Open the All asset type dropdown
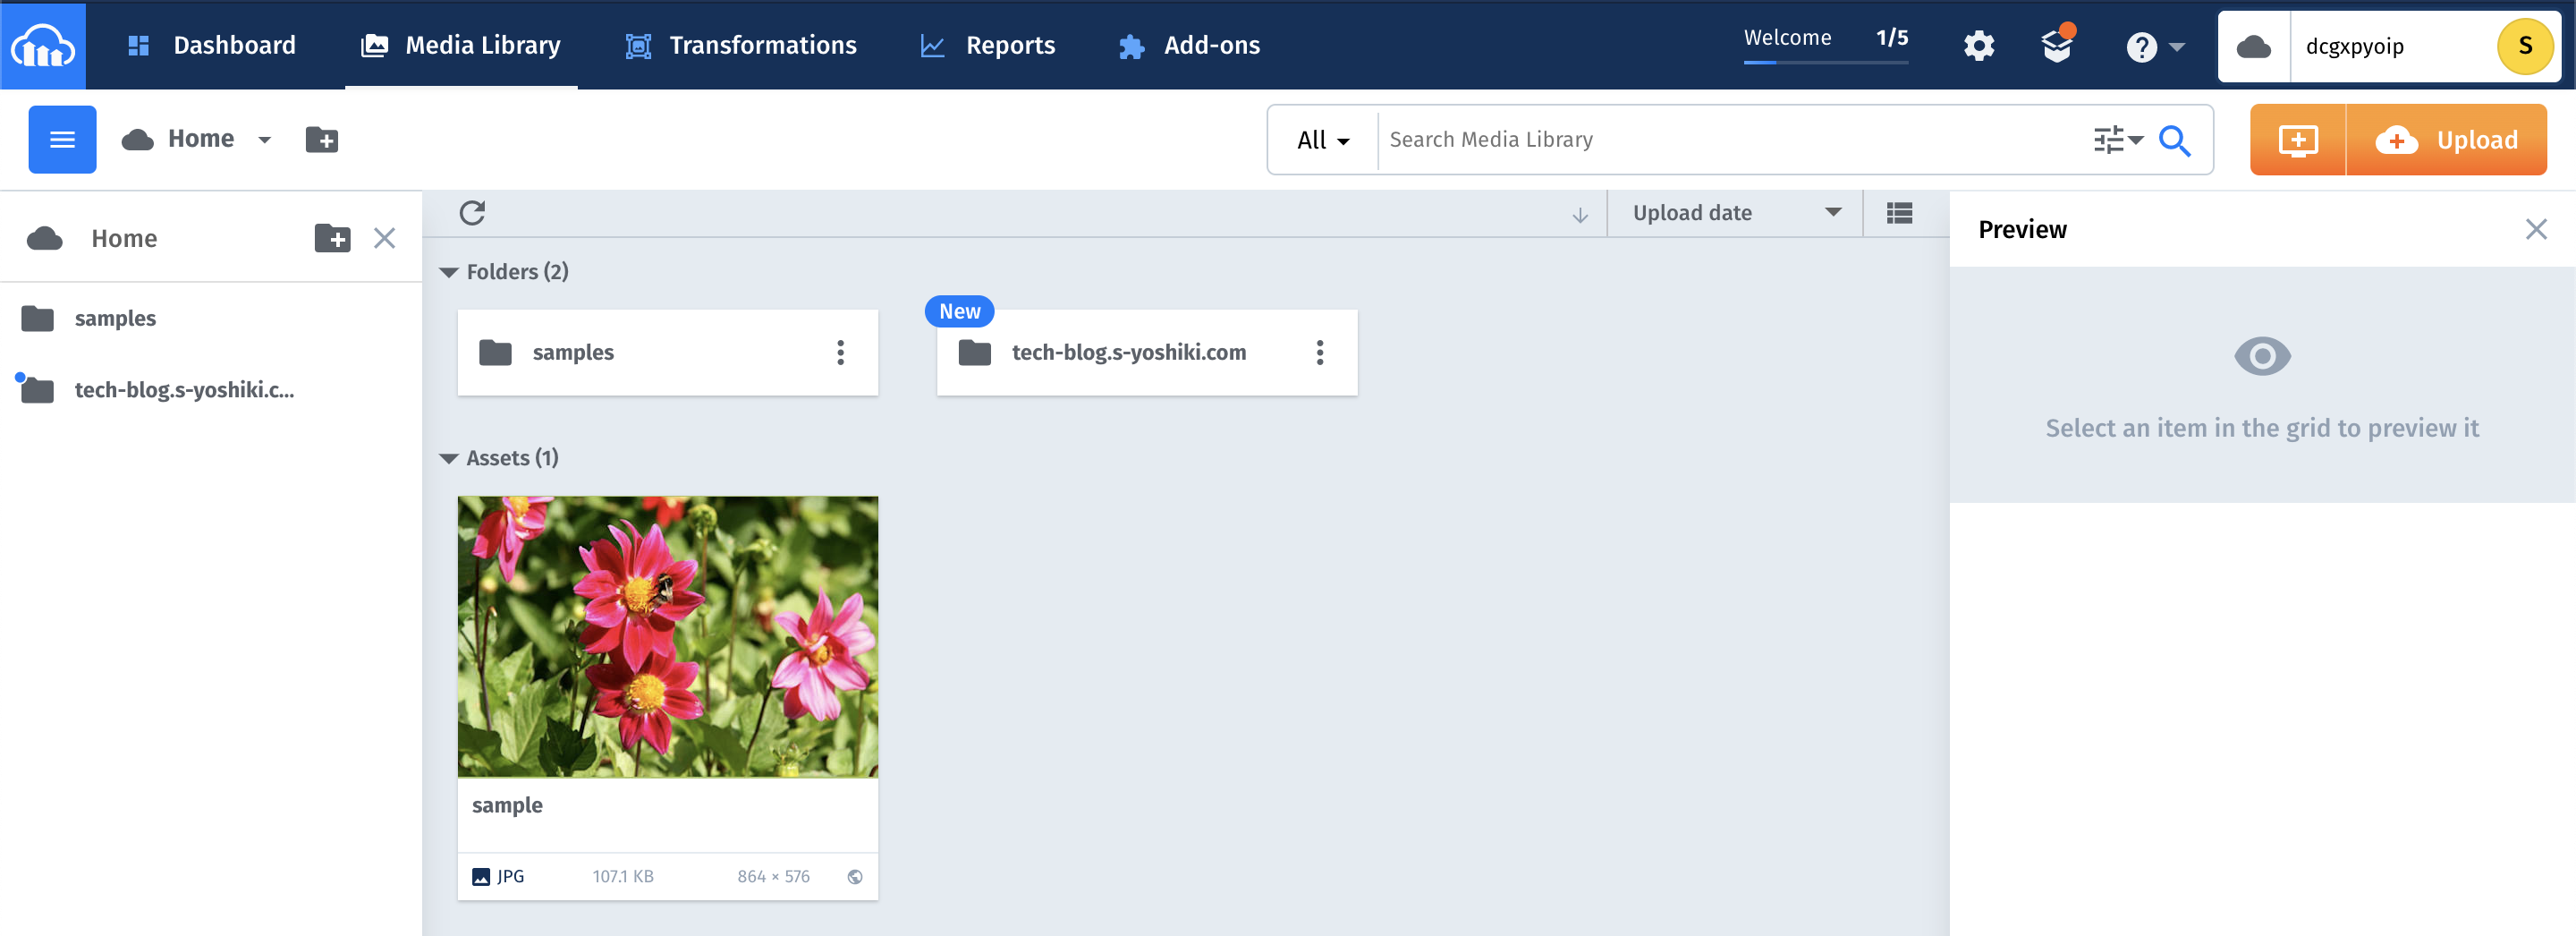Image resolution: width=2576 pixels, height=936 pixels. click(1322, 140)
